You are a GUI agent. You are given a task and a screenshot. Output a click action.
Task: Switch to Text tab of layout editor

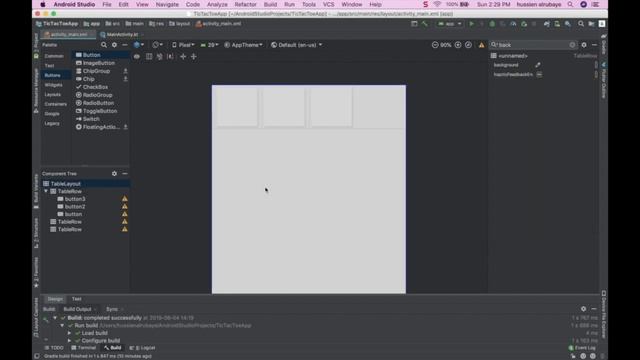point(76,299)
